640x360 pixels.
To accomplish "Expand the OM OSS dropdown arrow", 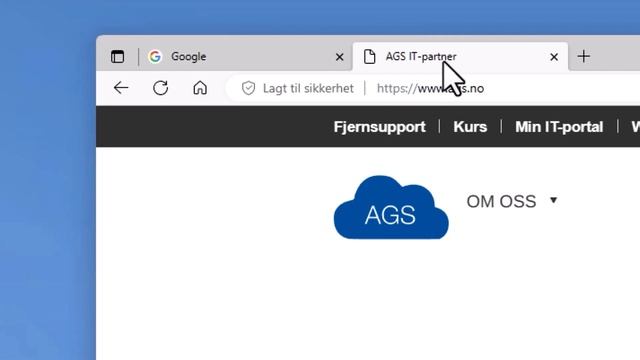I will (x=553, y=200).
